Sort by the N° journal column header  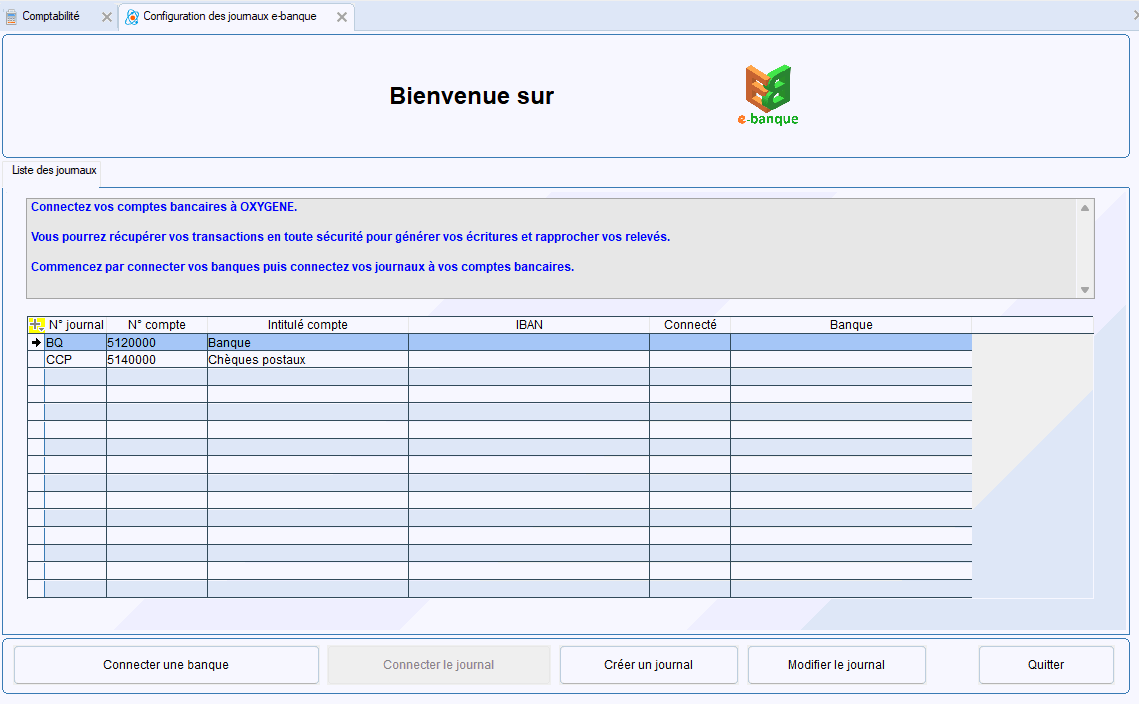[76, 325]
